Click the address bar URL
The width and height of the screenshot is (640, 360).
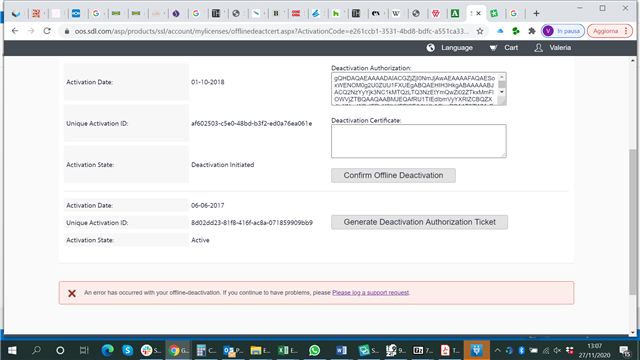coord(271,31)
